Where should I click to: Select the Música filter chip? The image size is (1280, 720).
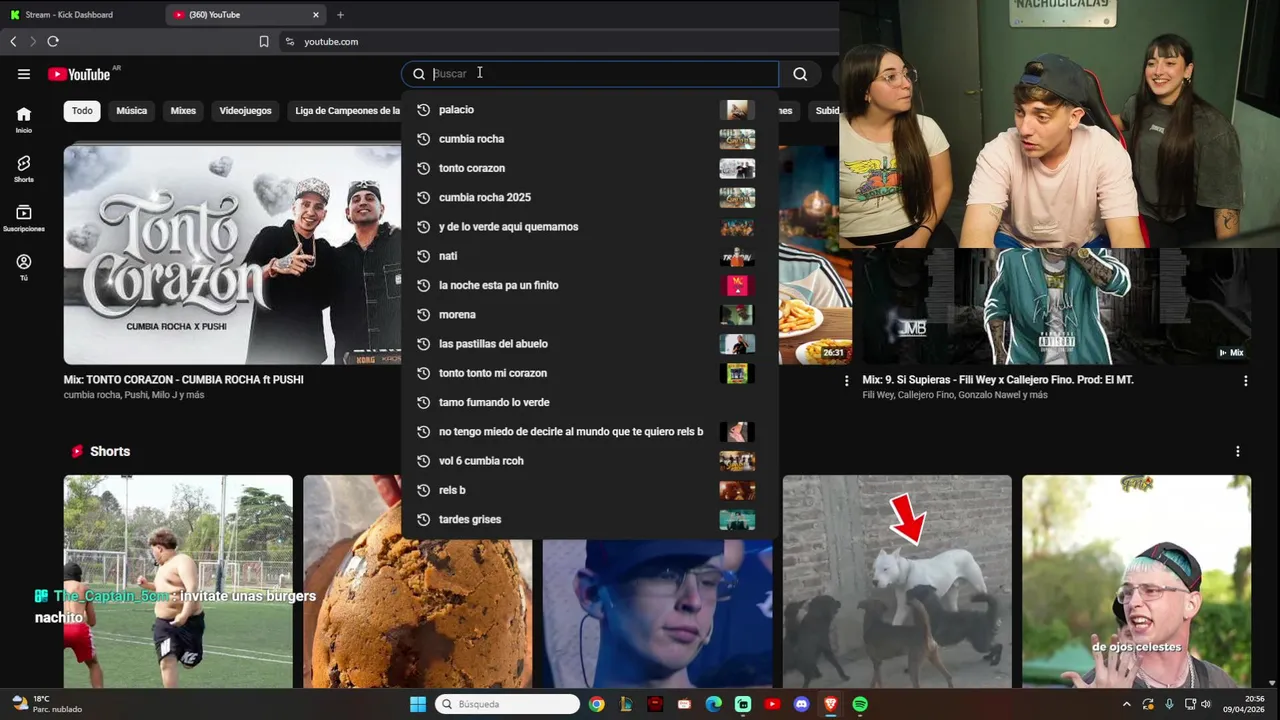tap(132, 111)
